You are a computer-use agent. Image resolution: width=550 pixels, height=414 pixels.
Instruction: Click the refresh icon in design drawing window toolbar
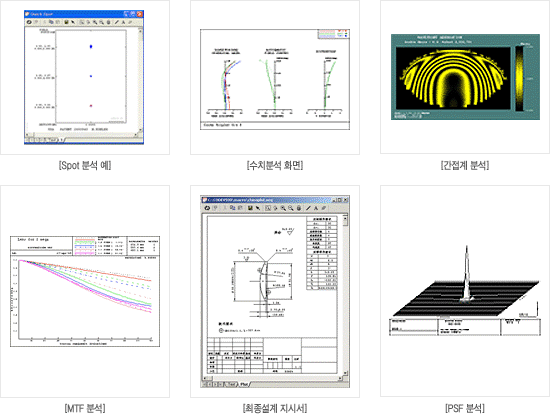(207, 208)
